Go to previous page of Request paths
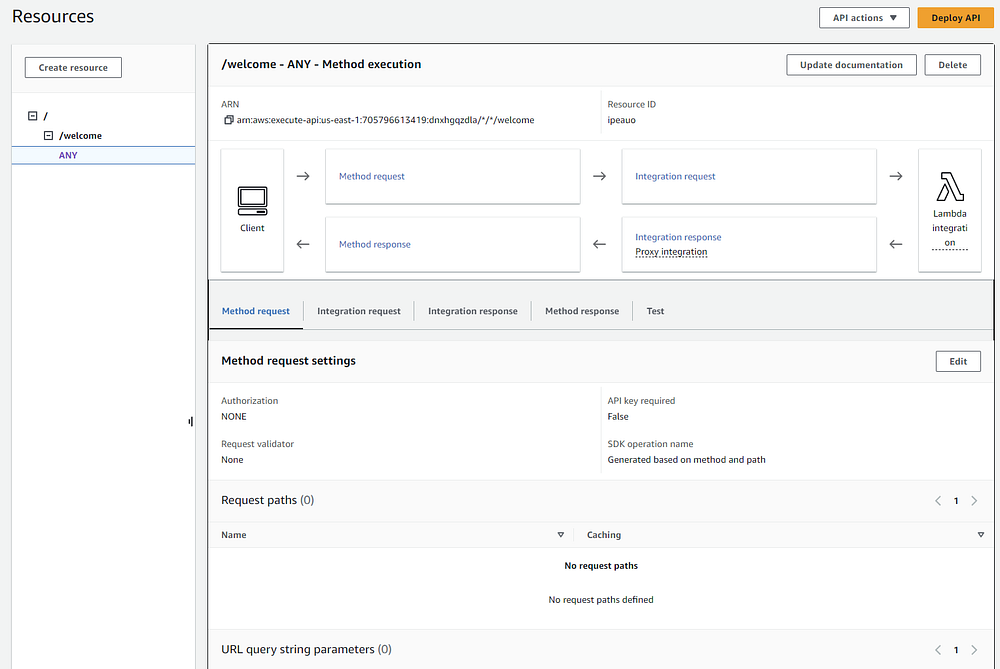 (x=938, y=500)
